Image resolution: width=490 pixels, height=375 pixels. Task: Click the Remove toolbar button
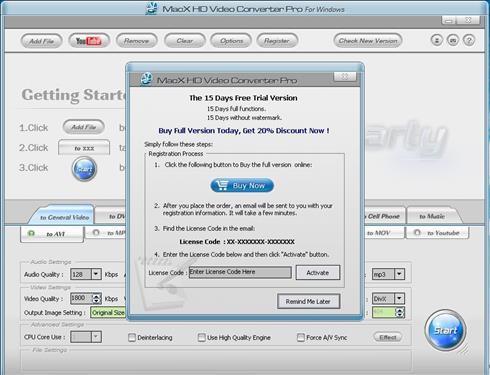point(136,41)
